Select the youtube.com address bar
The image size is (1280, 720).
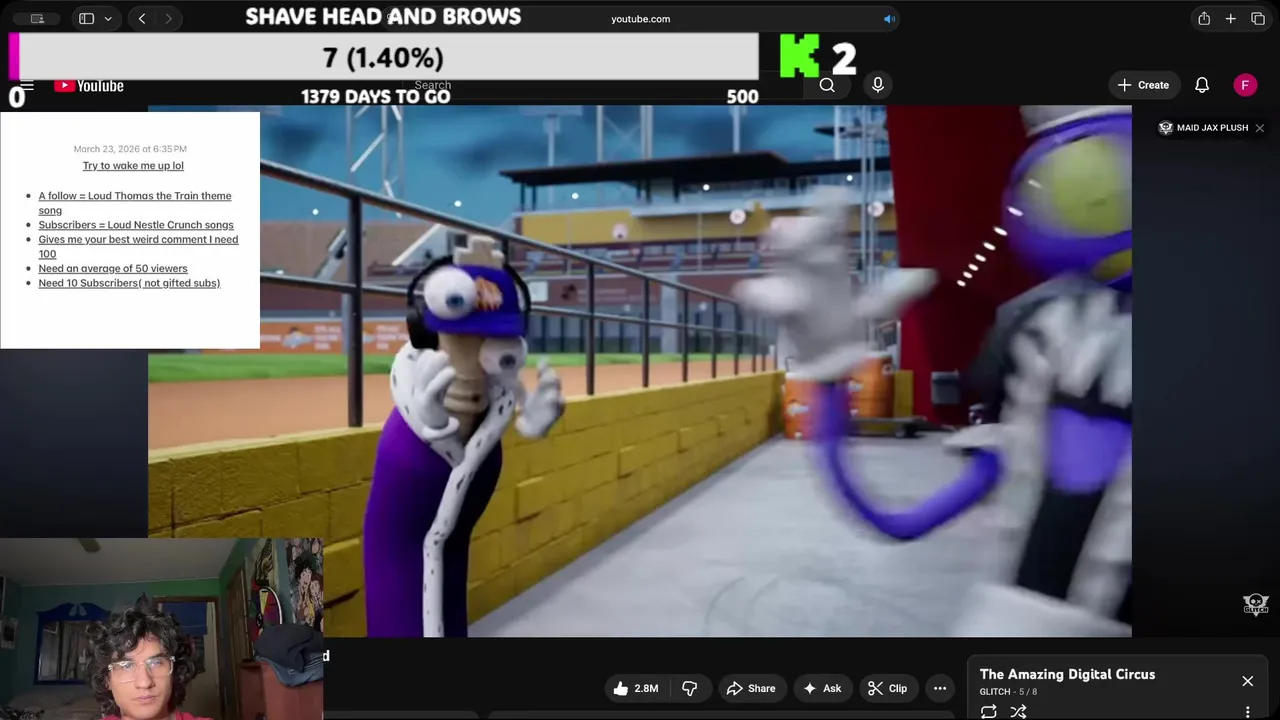[640, 18]
